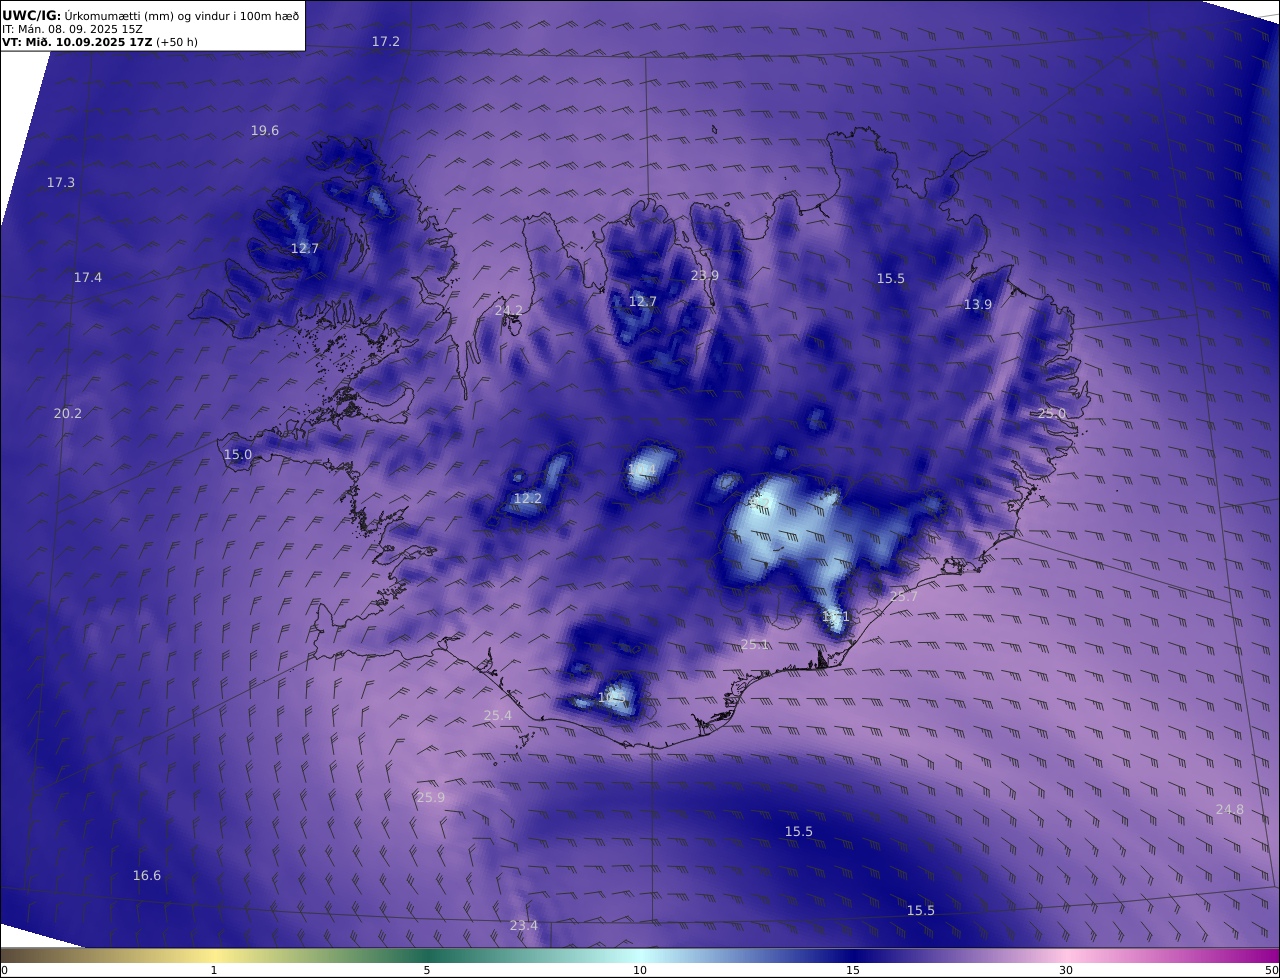Click the 24.2 value label

[509, 311]
